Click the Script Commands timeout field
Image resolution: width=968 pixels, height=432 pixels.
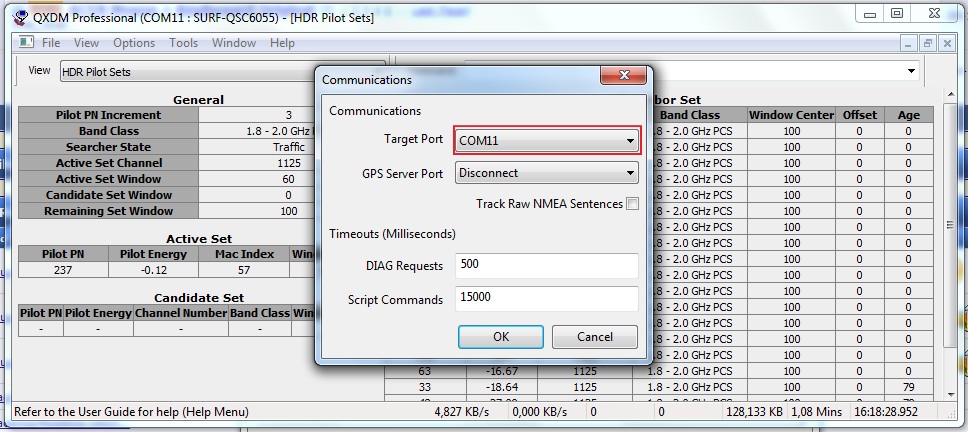point(546,299)
